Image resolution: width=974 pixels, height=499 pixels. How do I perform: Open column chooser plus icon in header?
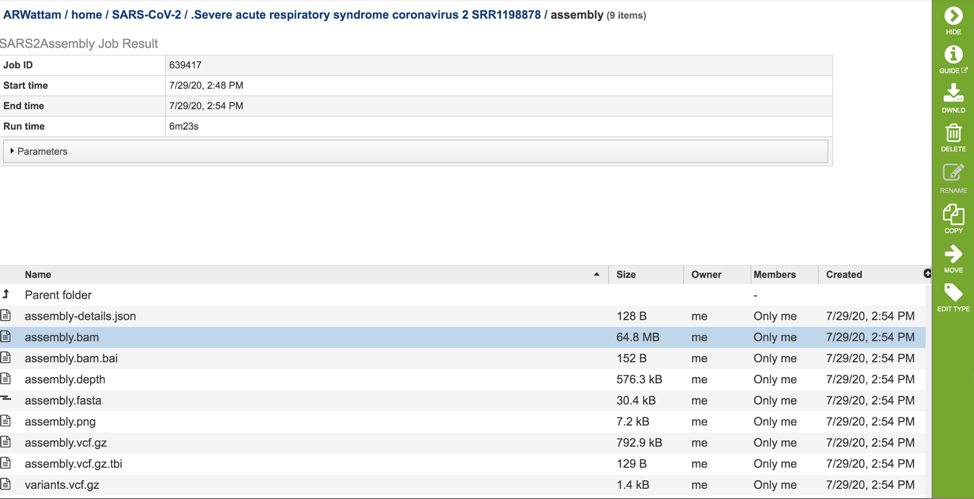[927, 274]
